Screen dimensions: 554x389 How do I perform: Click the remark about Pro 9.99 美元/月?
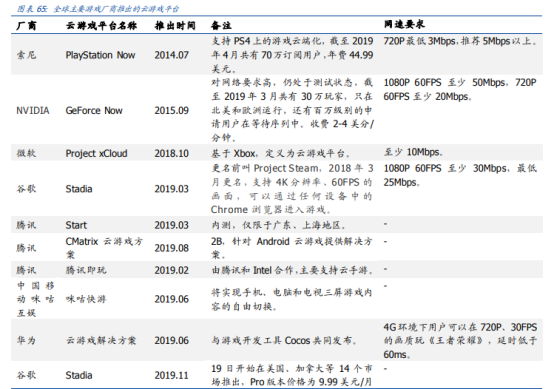[x=292, y=375]
